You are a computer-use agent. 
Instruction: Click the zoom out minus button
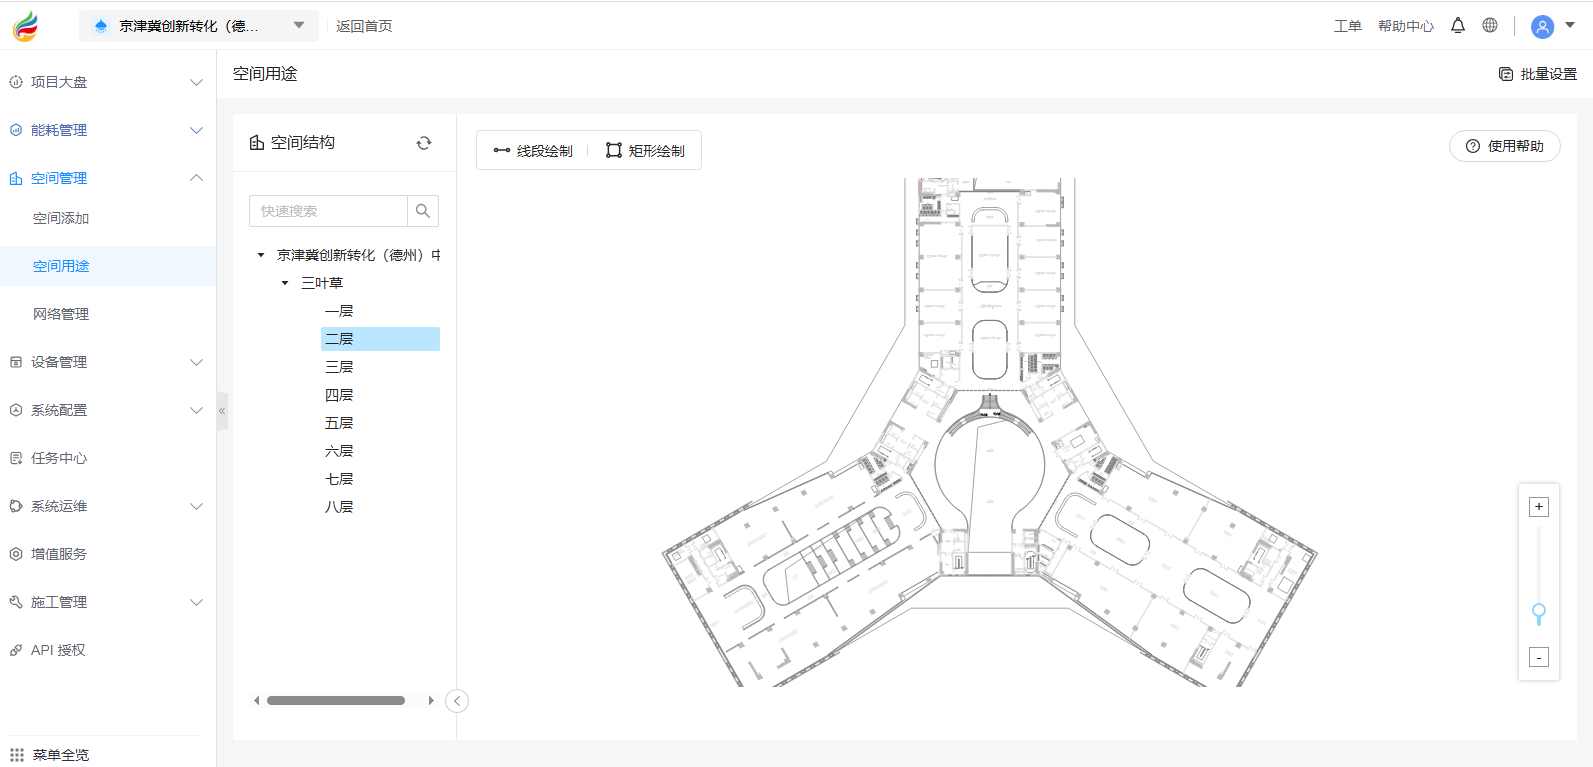pos(1539,657)
